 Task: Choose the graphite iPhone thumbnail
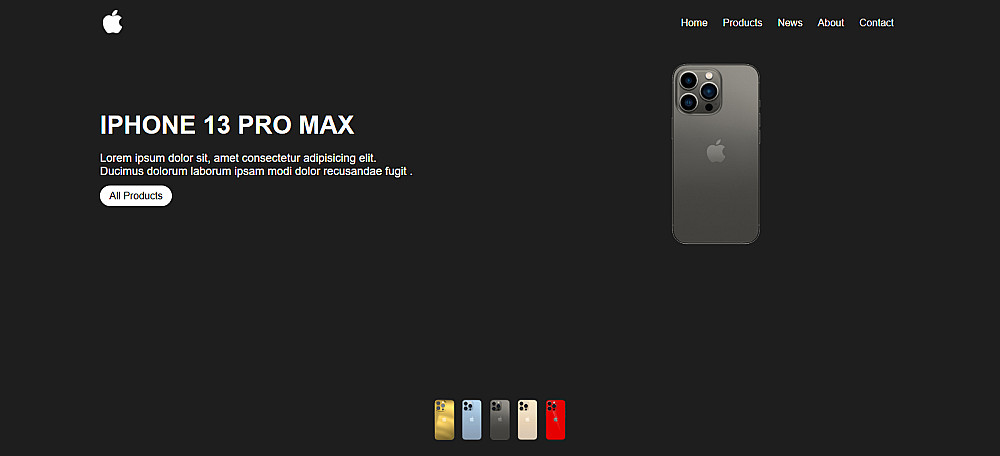(500, 420)
